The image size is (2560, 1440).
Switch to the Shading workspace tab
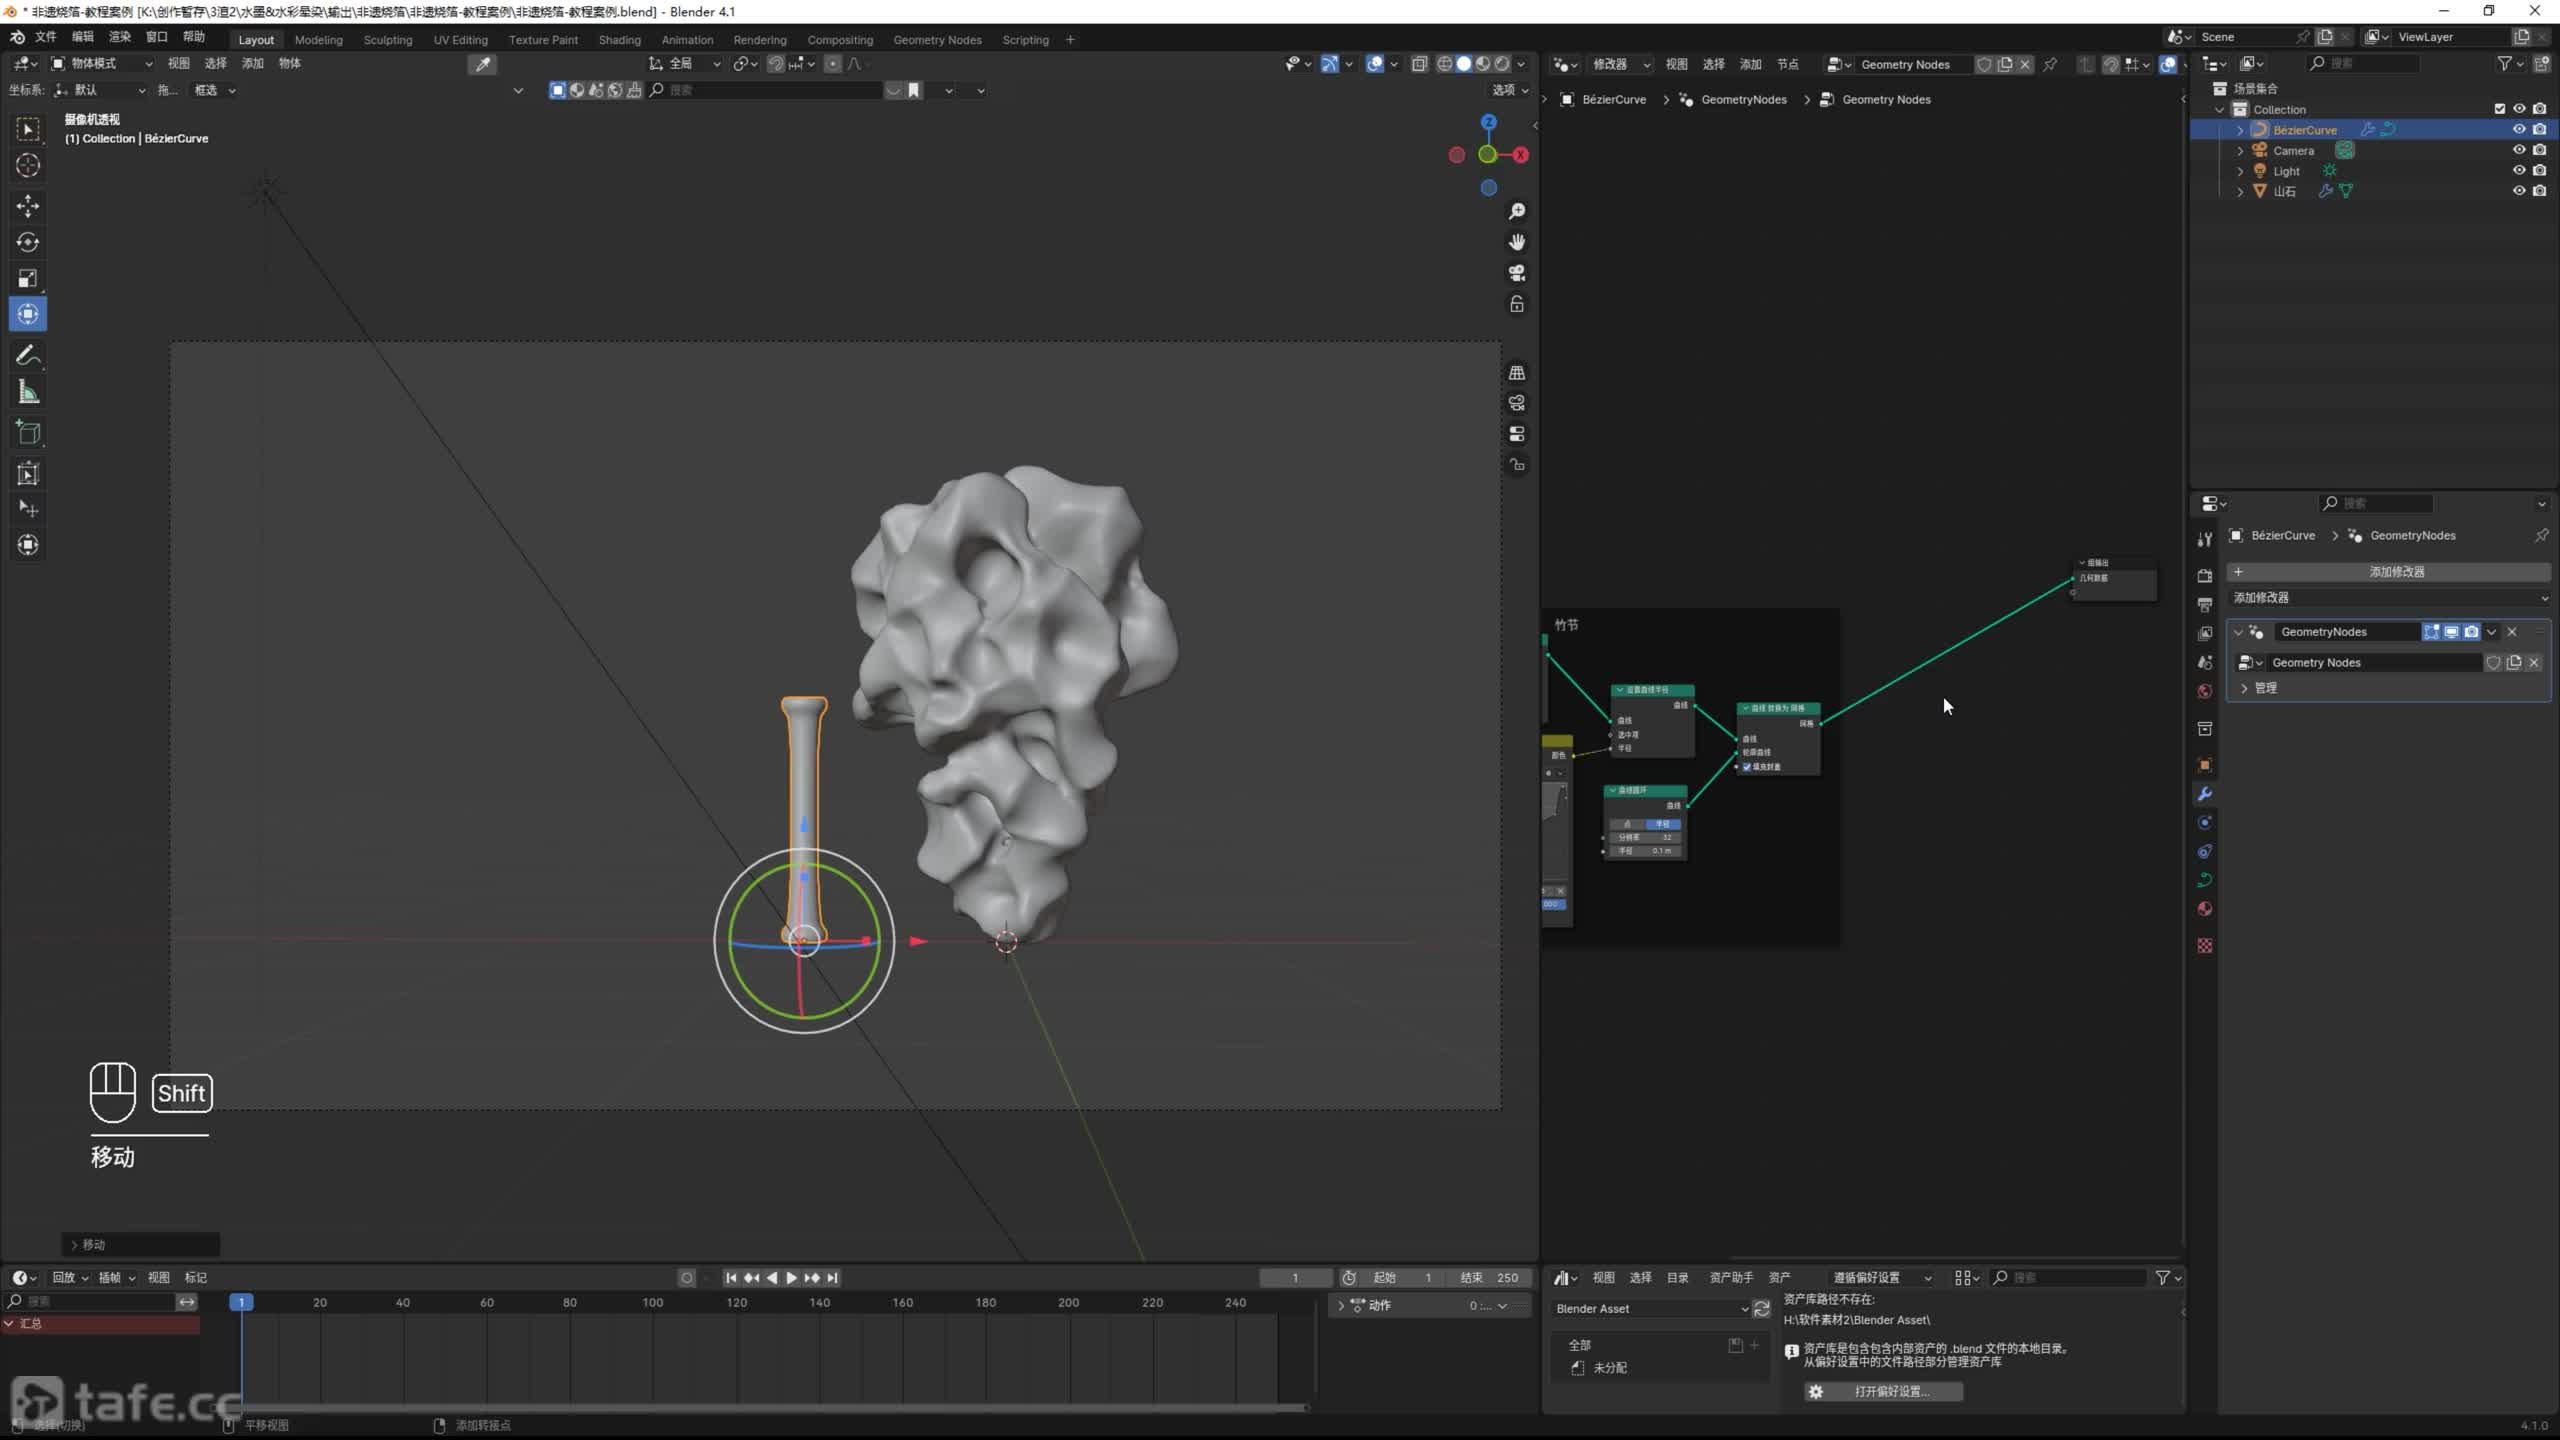[x=619, y=40]
